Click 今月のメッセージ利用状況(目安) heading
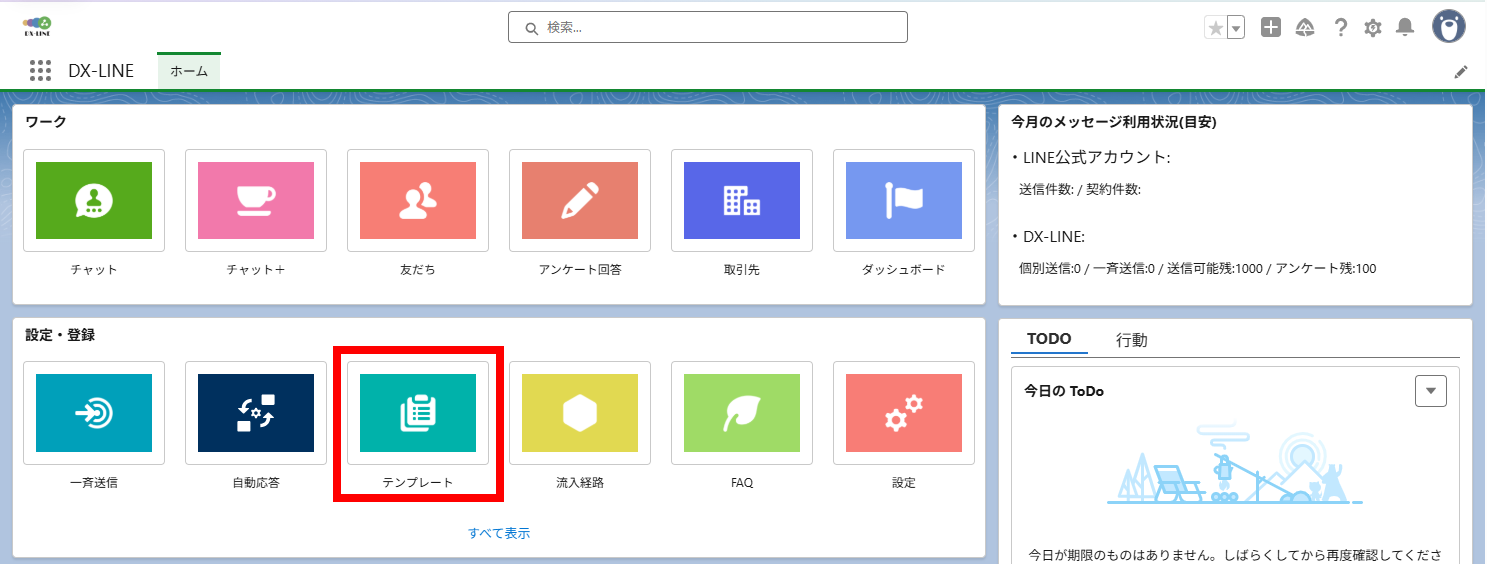 (1114, 122)
